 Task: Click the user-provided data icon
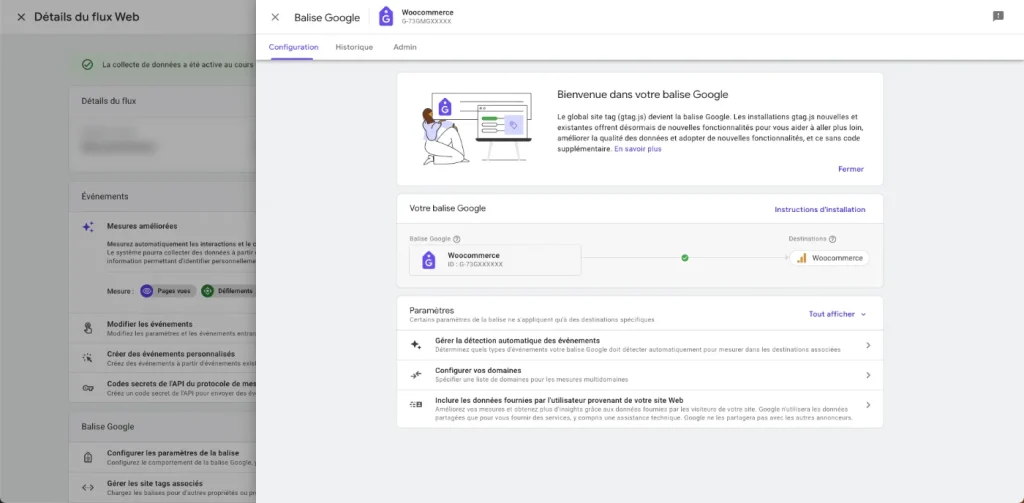415,405
